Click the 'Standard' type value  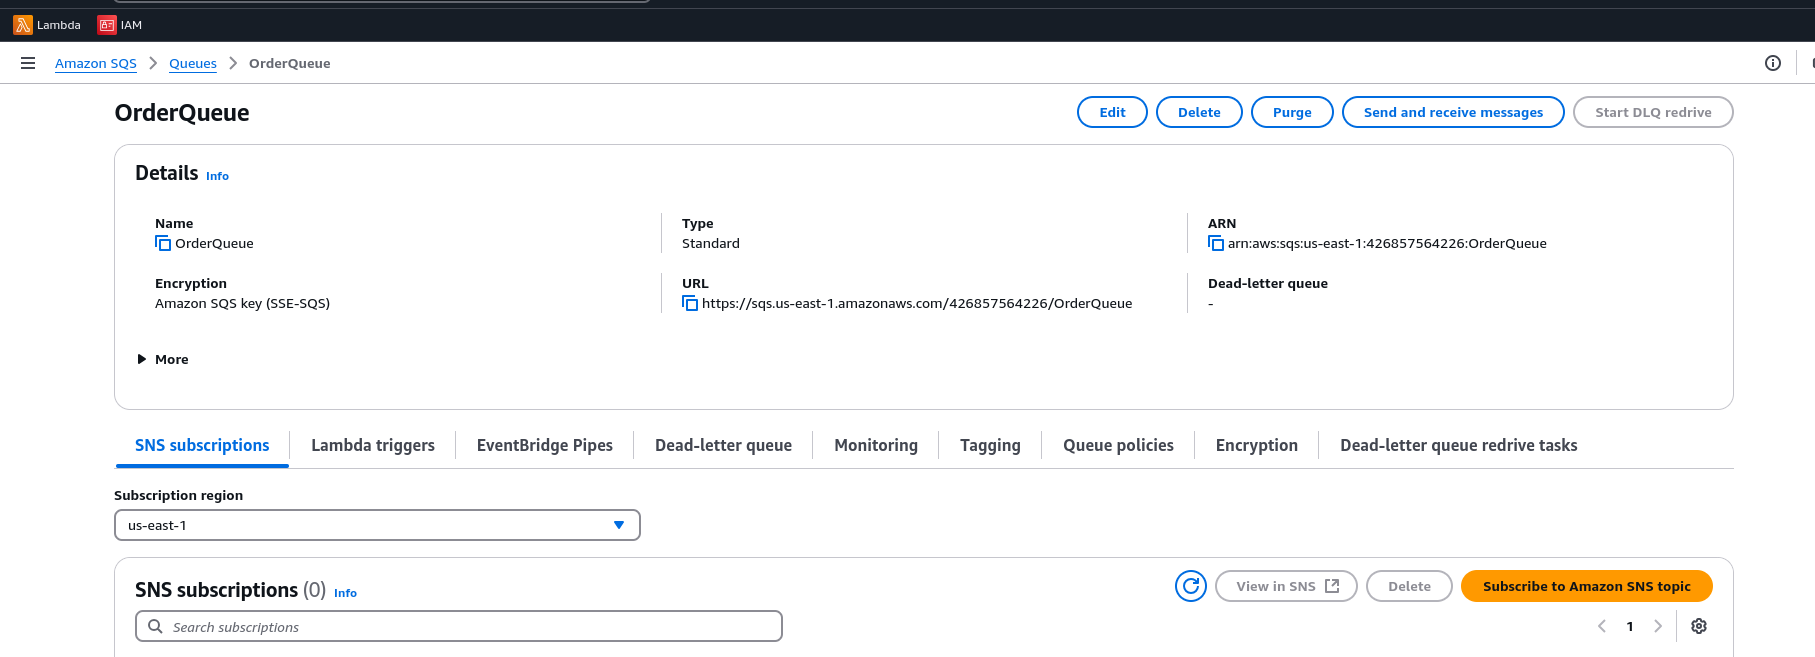tap(711, 243)
